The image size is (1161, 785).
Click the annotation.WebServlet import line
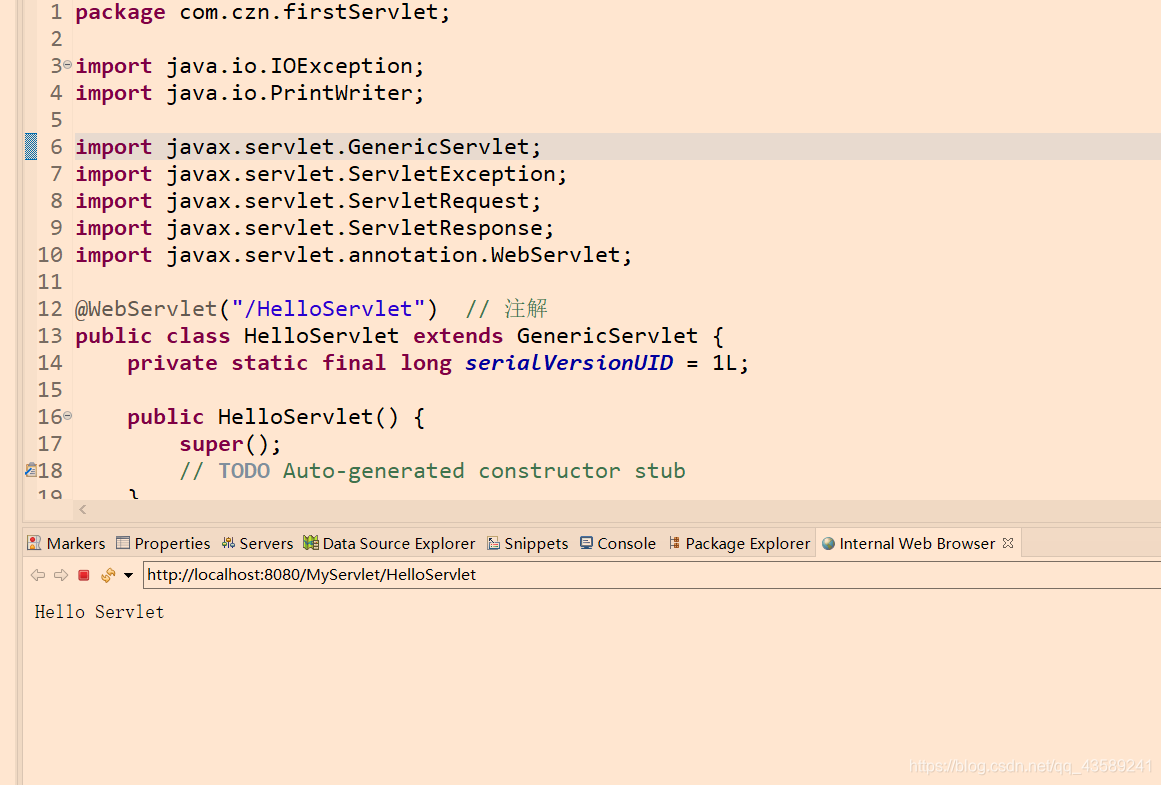pyautogui.click(x=353, y=255)
